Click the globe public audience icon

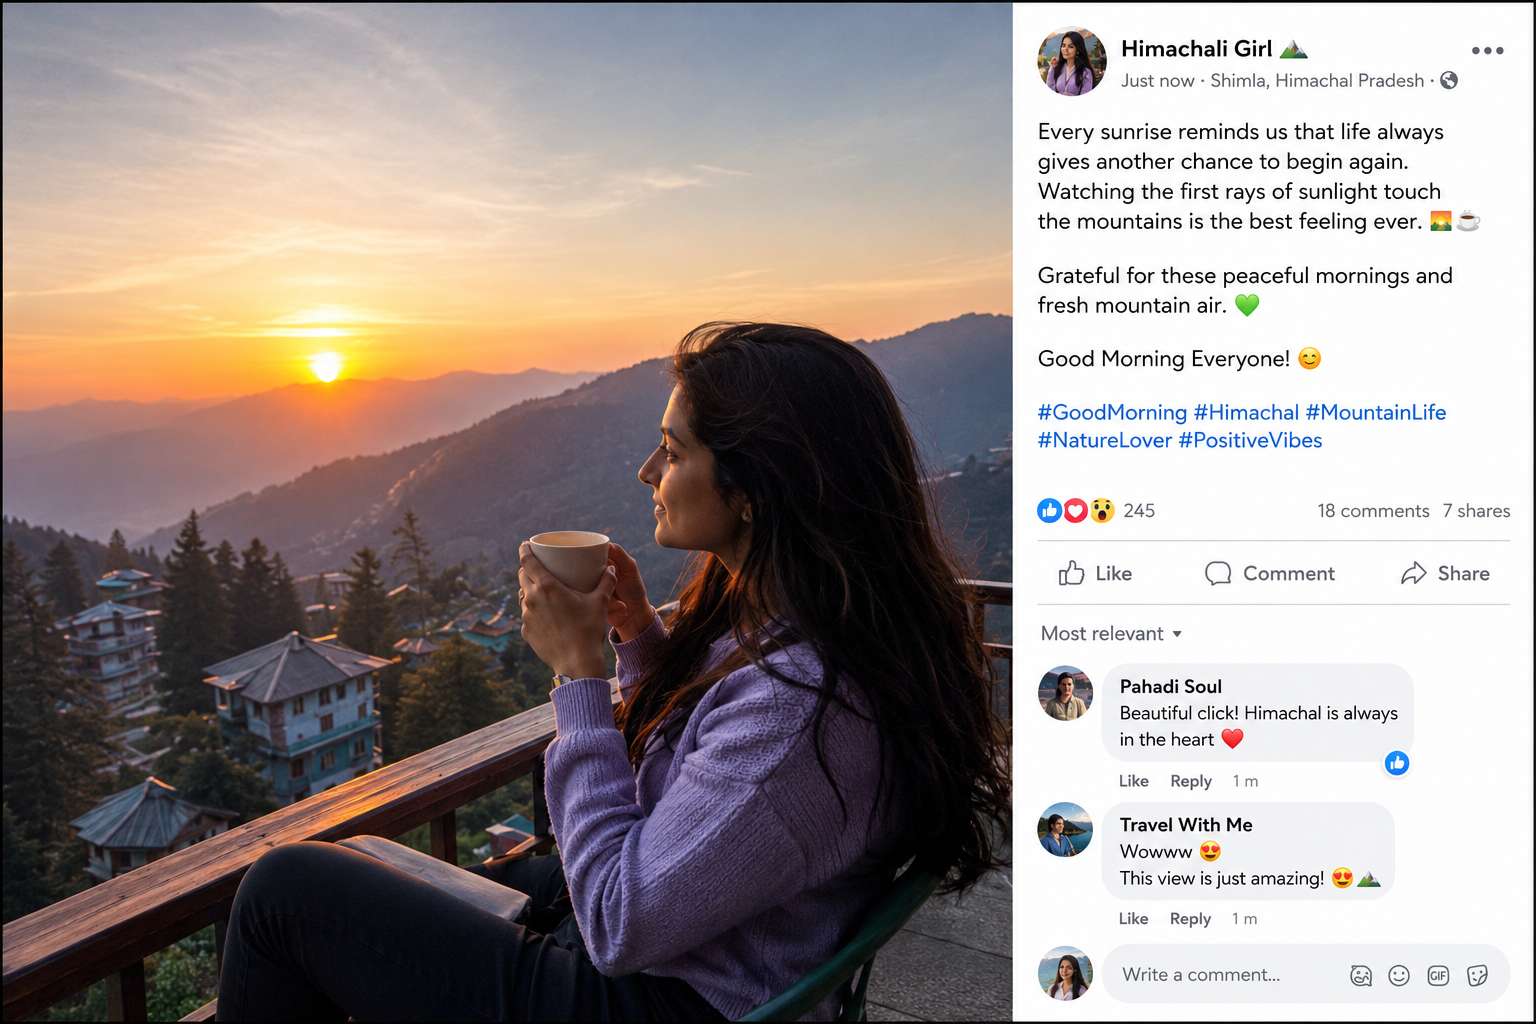[1448, 81]
